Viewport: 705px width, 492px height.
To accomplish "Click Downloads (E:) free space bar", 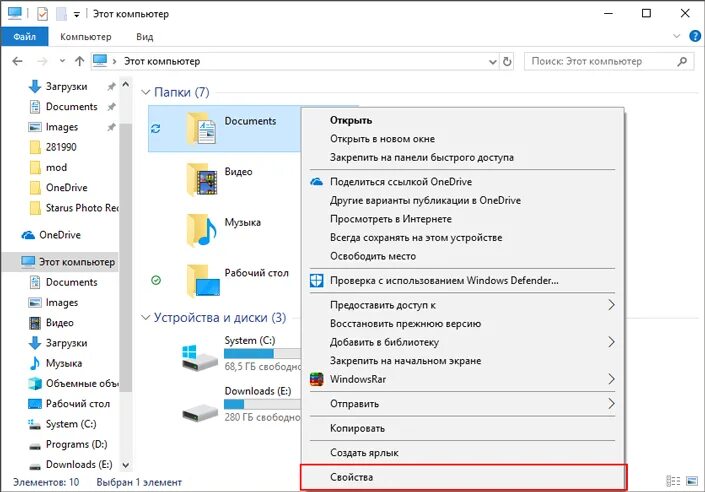I will [x=263, y=404].
